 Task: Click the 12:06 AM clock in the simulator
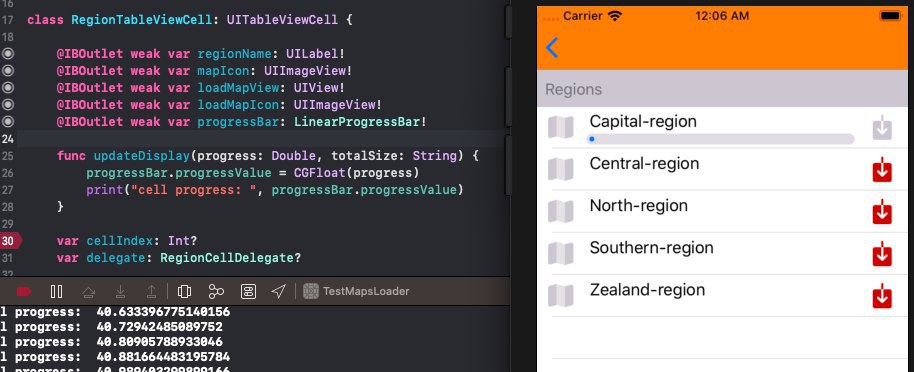coord(722,16)
